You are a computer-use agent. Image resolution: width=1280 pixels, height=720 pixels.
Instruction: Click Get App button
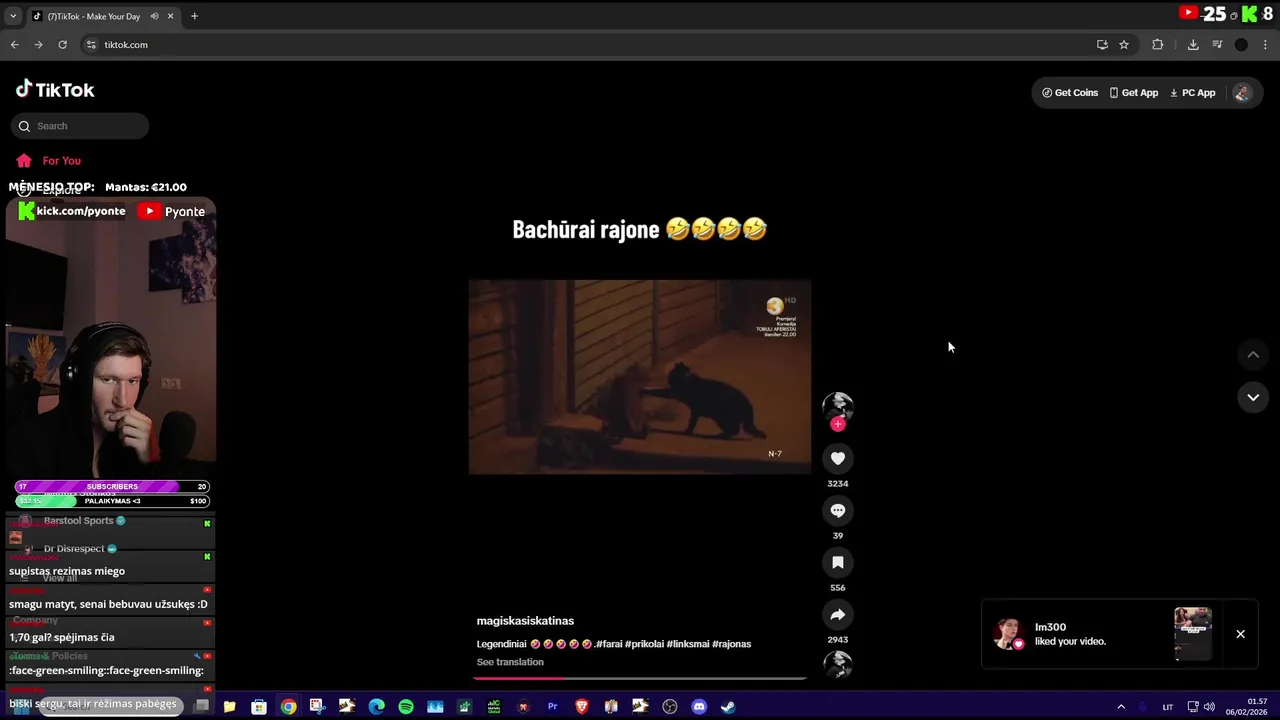(1134, 93)
